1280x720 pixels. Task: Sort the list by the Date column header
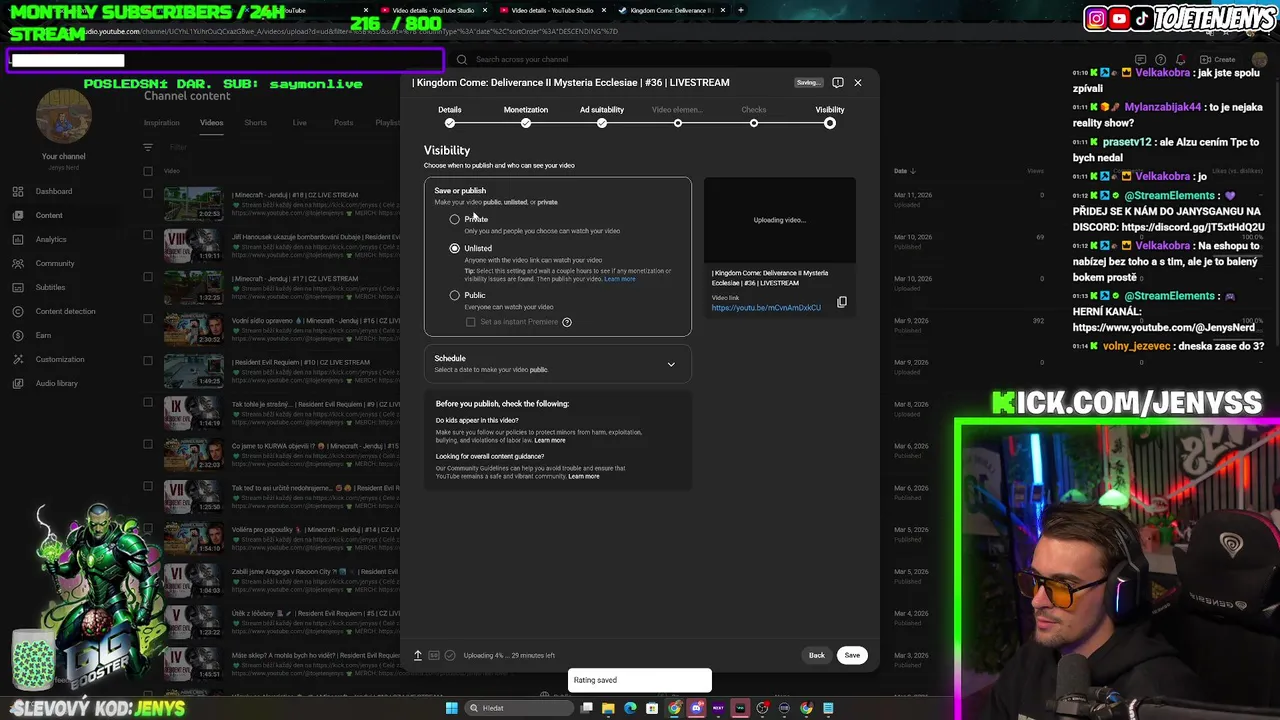(x=904, y=171)
